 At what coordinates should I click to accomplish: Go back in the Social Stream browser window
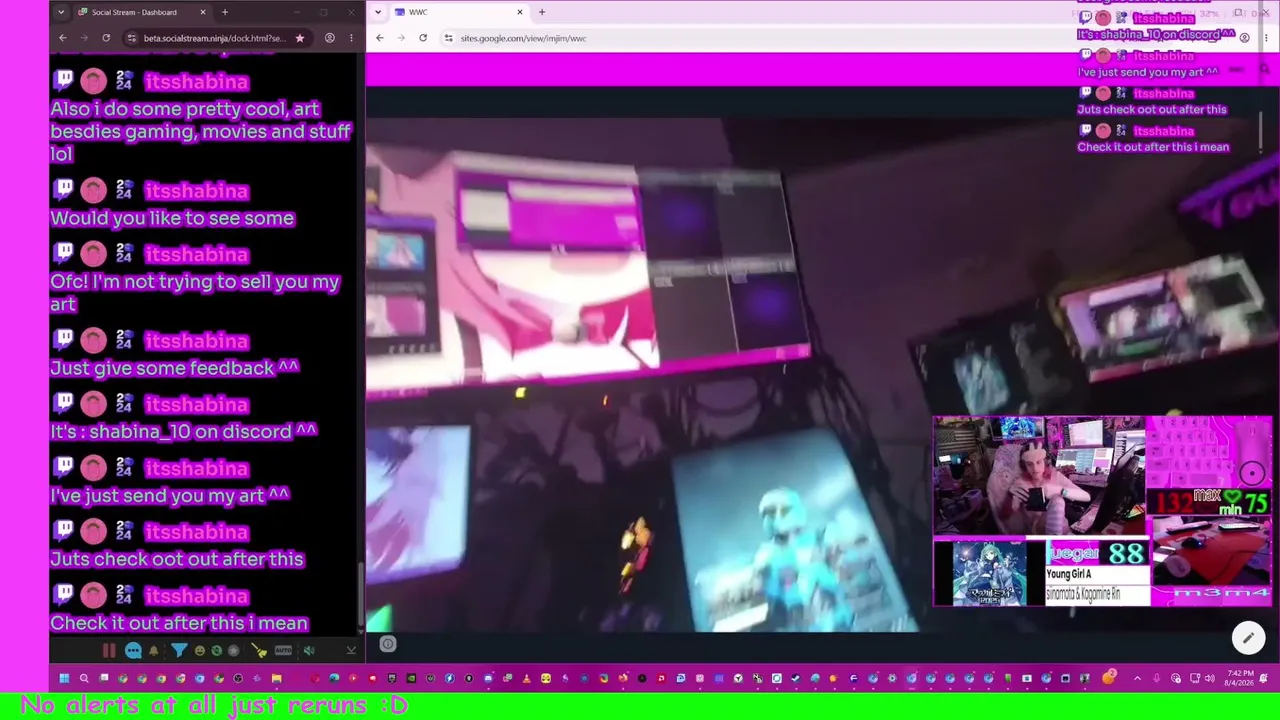click(x=63, y=38)
